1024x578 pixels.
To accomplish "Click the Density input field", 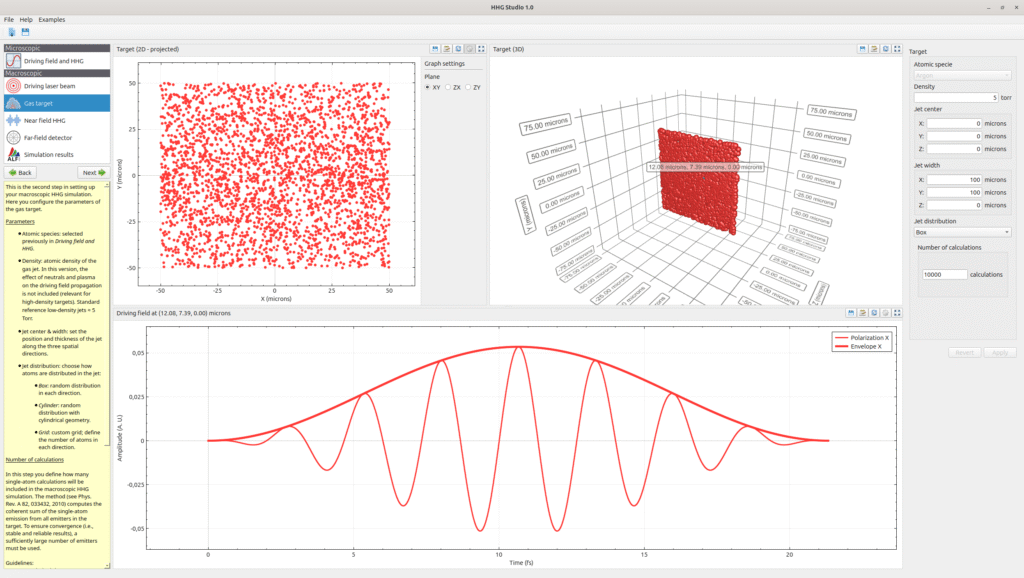I will pyautogui.click(x=955, y=97).
